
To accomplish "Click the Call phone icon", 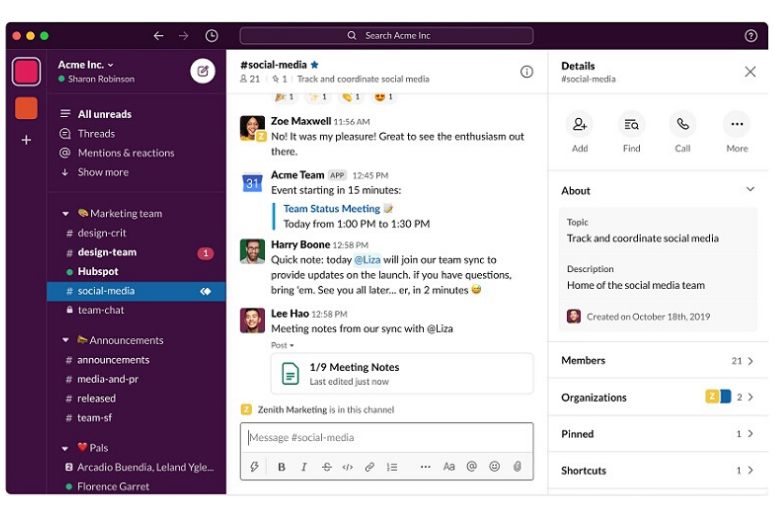I will (682, 125).
